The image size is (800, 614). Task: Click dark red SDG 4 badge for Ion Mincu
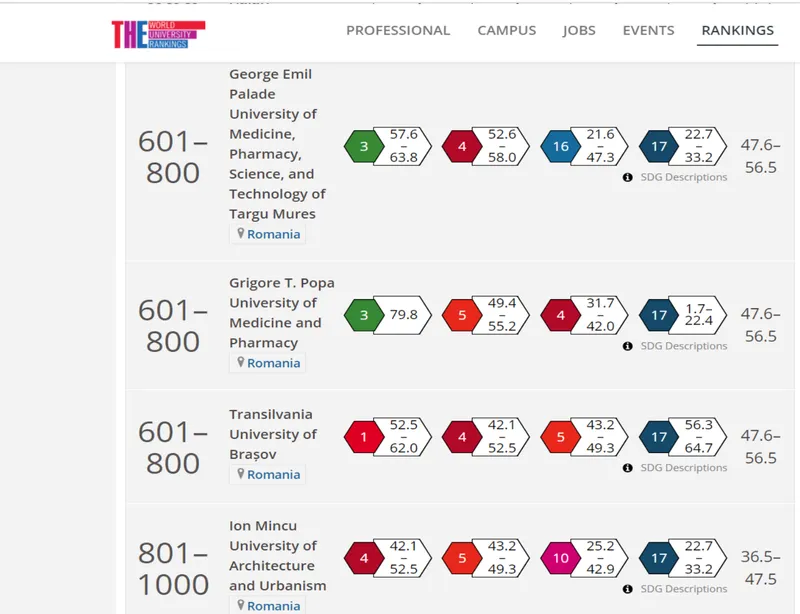coord(364,559)
